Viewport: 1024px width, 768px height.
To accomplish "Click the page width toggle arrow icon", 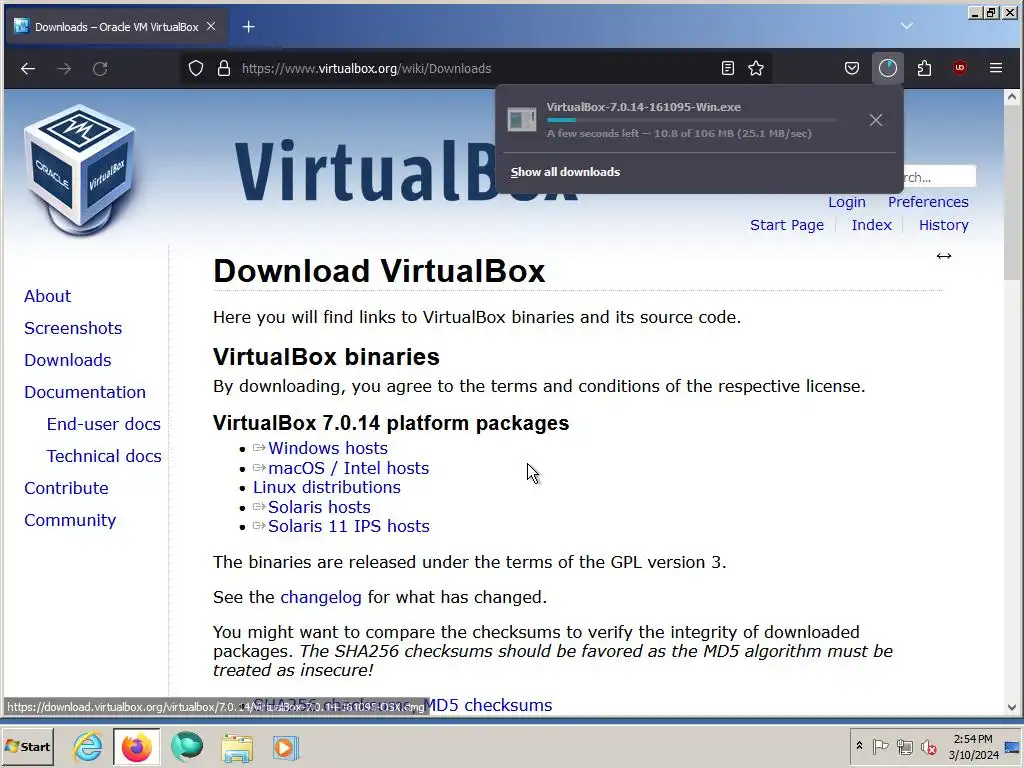I will [944, 256].
